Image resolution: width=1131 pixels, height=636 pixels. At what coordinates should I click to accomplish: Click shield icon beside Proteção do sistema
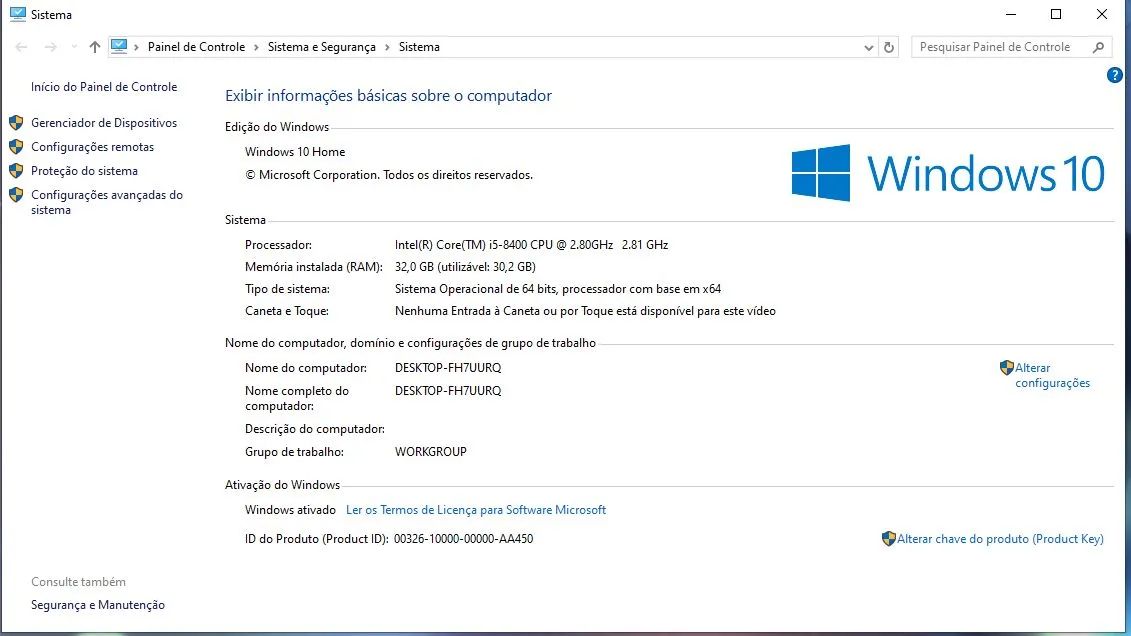pos(16,171)
